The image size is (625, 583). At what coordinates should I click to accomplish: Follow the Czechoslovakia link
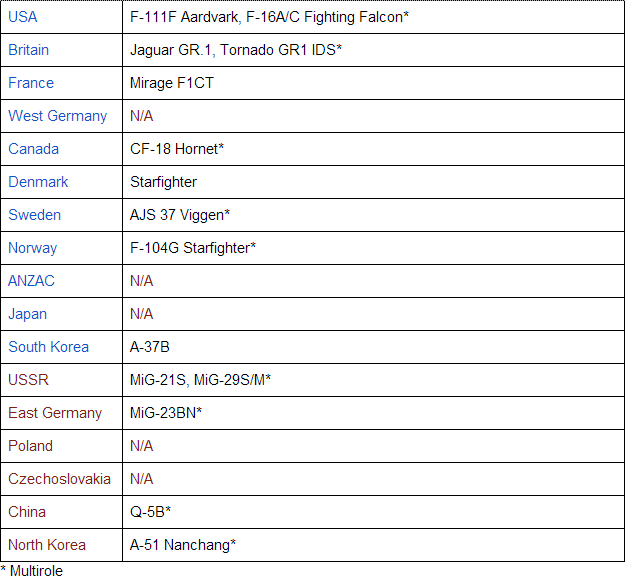(59, 479)
